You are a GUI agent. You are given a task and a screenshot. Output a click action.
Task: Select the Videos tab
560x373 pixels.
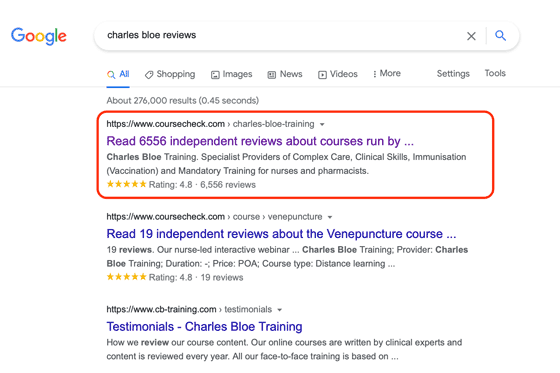click(338, 74)
